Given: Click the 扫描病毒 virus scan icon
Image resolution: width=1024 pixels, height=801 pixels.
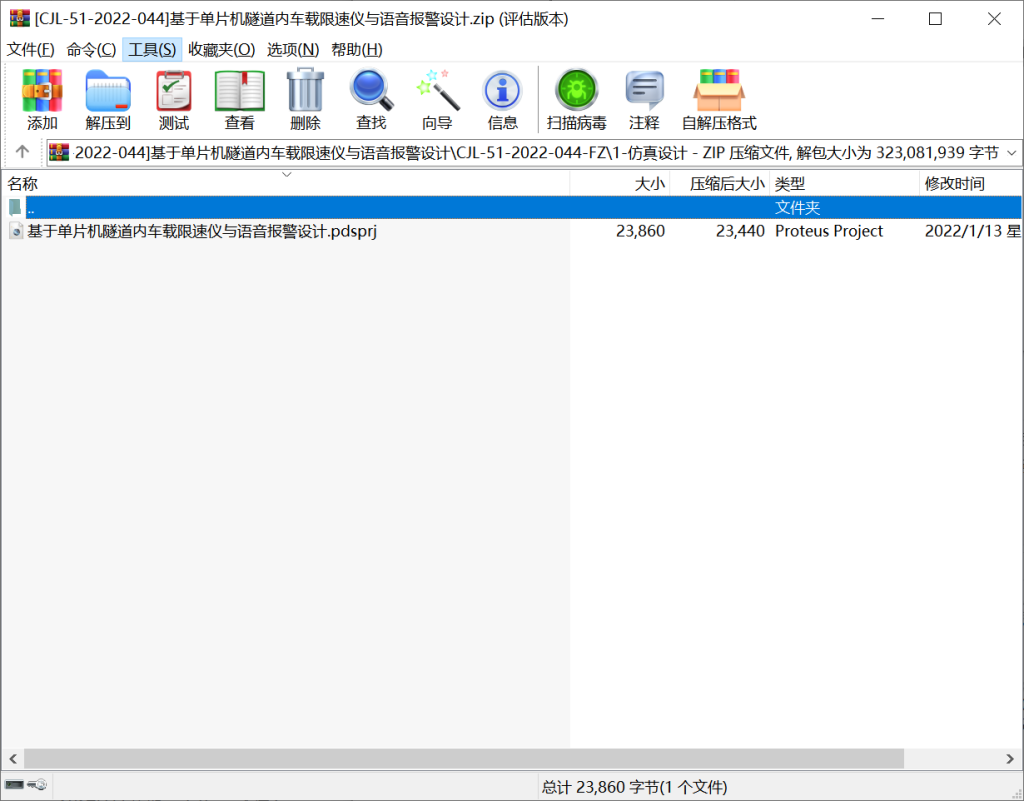Looking at the screenshot, I should [x=576, y=91].
